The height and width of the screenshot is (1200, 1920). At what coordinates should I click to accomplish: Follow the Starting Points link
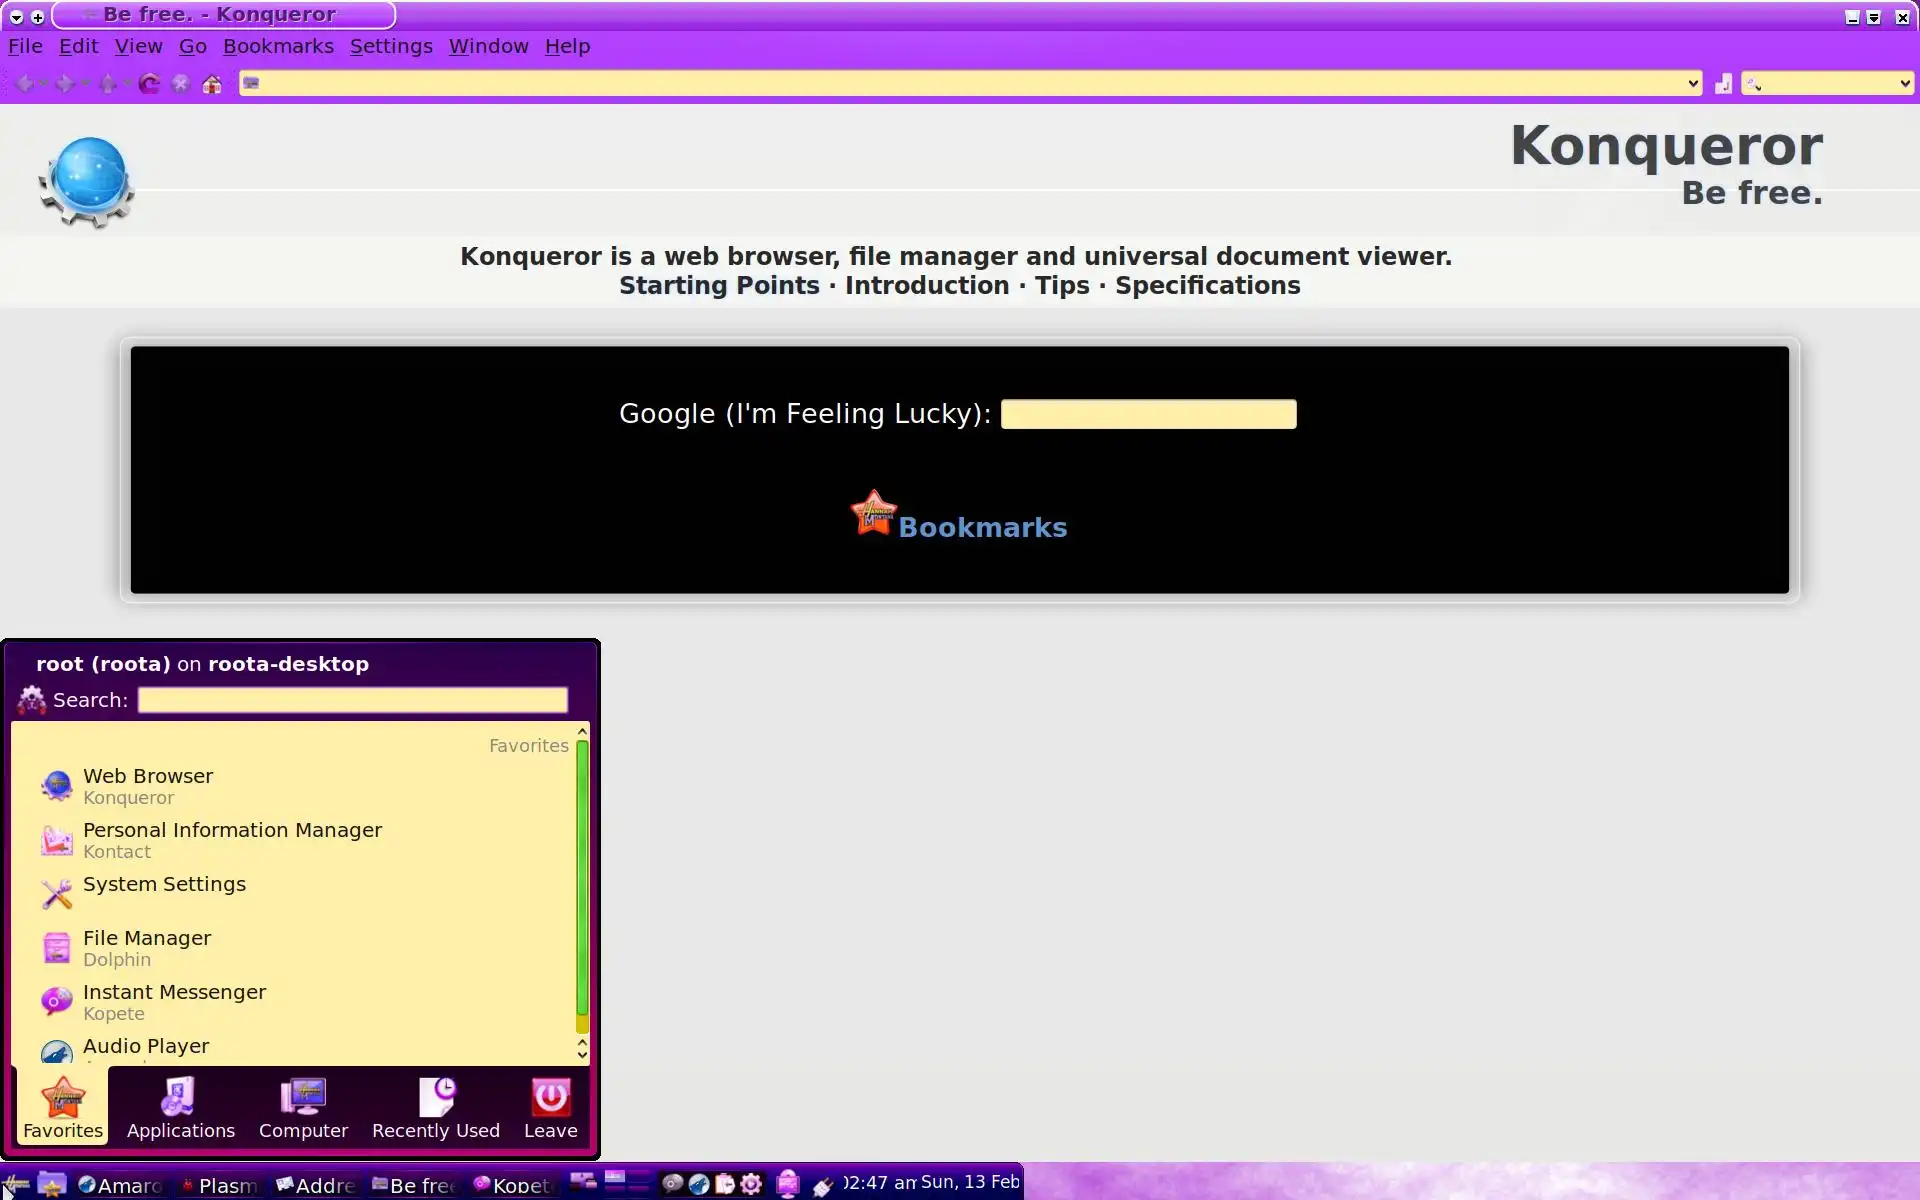click(719, 286)
